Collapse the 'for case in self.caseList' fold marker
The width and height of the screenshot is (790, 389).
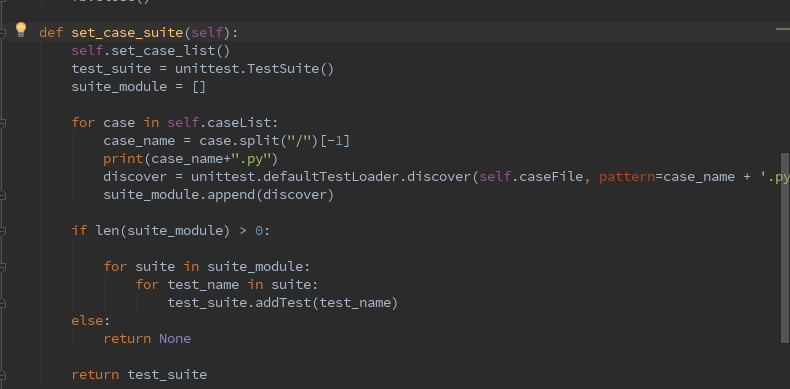pos(3,122)
